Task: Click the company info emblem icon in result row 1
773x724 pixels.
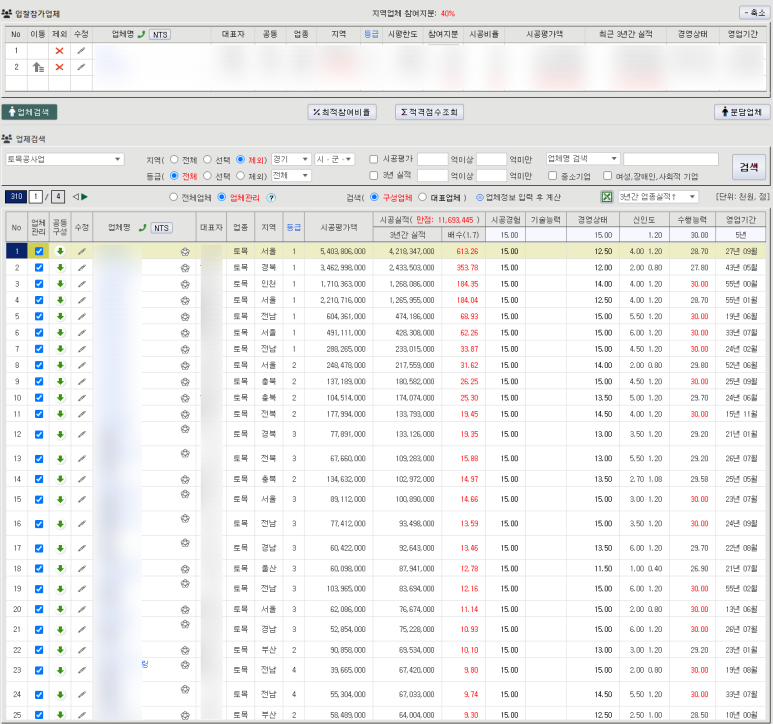Action: click(x=185, y=252)
